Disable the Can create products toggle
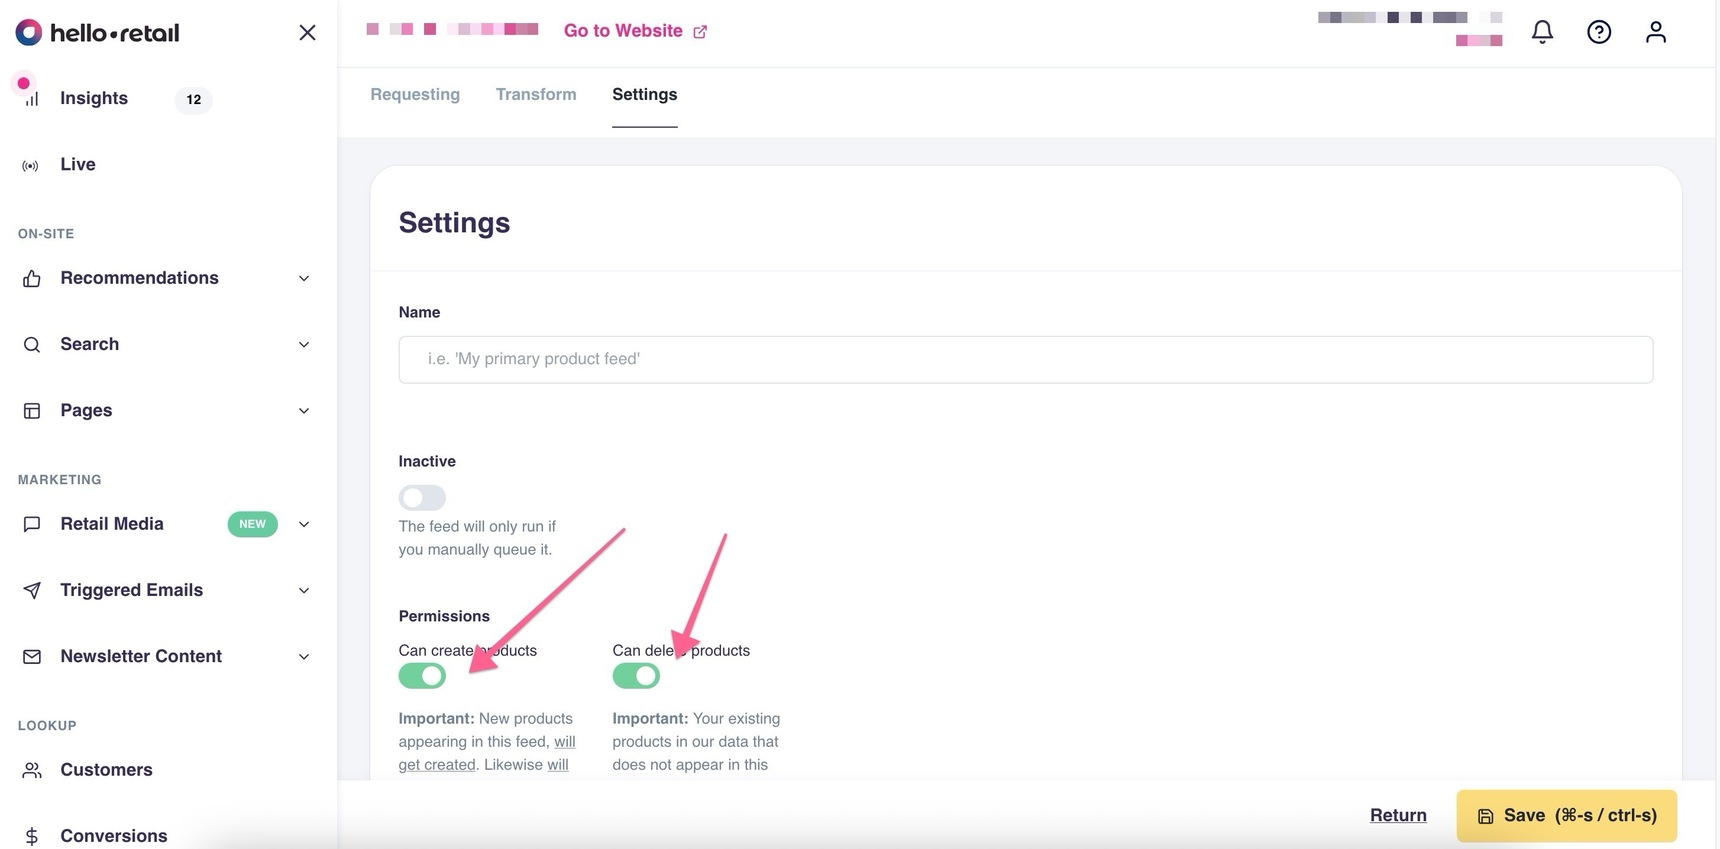 click(422, 676)
